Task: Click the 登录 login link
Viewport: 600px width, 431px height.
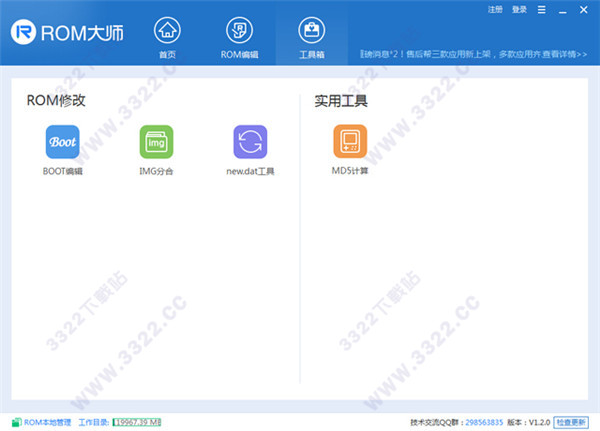Action: point(519,9)
